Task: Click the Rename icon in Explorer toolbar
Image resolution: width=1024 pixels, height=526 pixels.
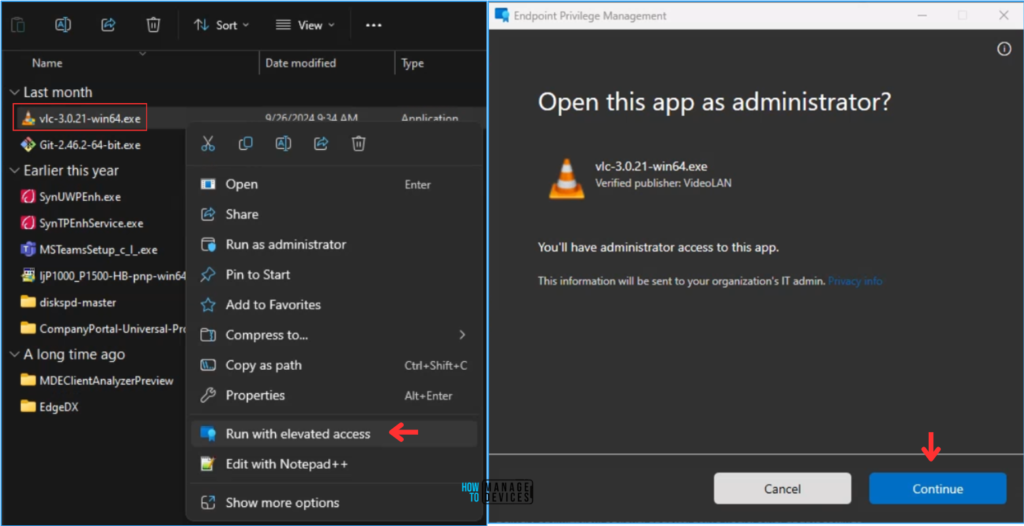Action: coord(63,25)
